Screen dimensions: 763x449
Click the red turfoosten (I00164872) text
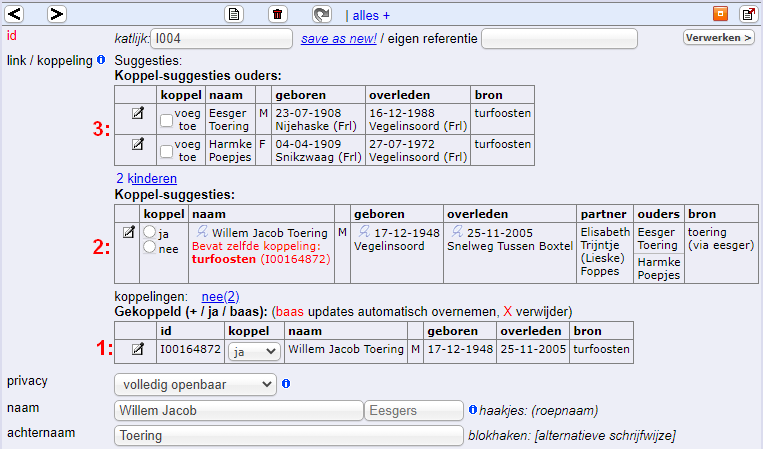click(x=261, y=259)
